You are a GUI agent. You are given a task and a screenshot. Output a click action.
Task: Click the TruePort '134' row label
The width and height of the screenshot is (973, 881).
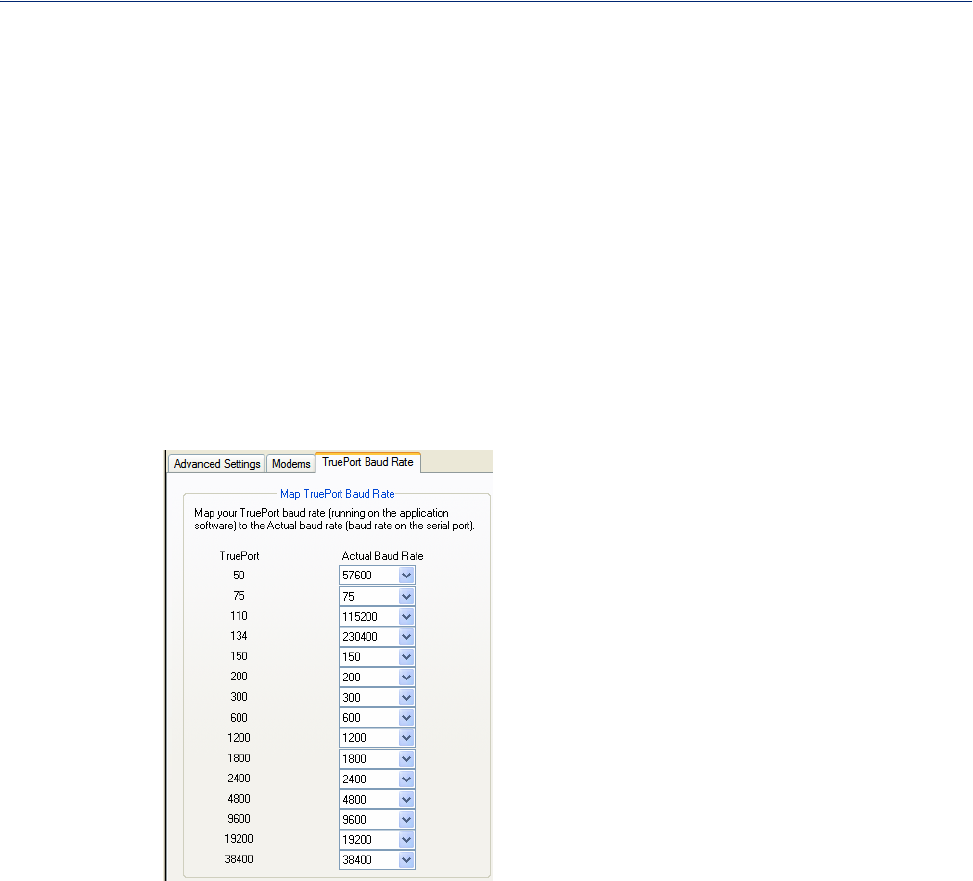tap(239, 635)
